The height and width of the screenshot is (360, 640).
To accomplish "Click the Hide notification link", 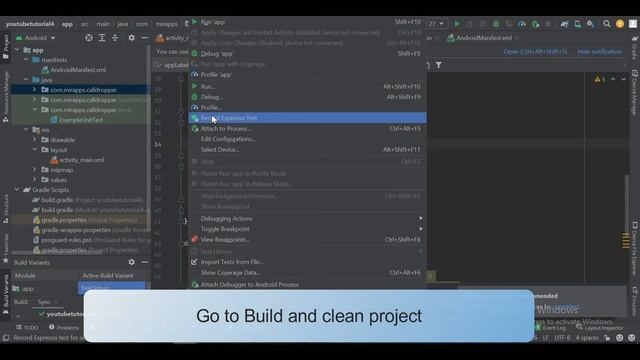I will [599, 52].
